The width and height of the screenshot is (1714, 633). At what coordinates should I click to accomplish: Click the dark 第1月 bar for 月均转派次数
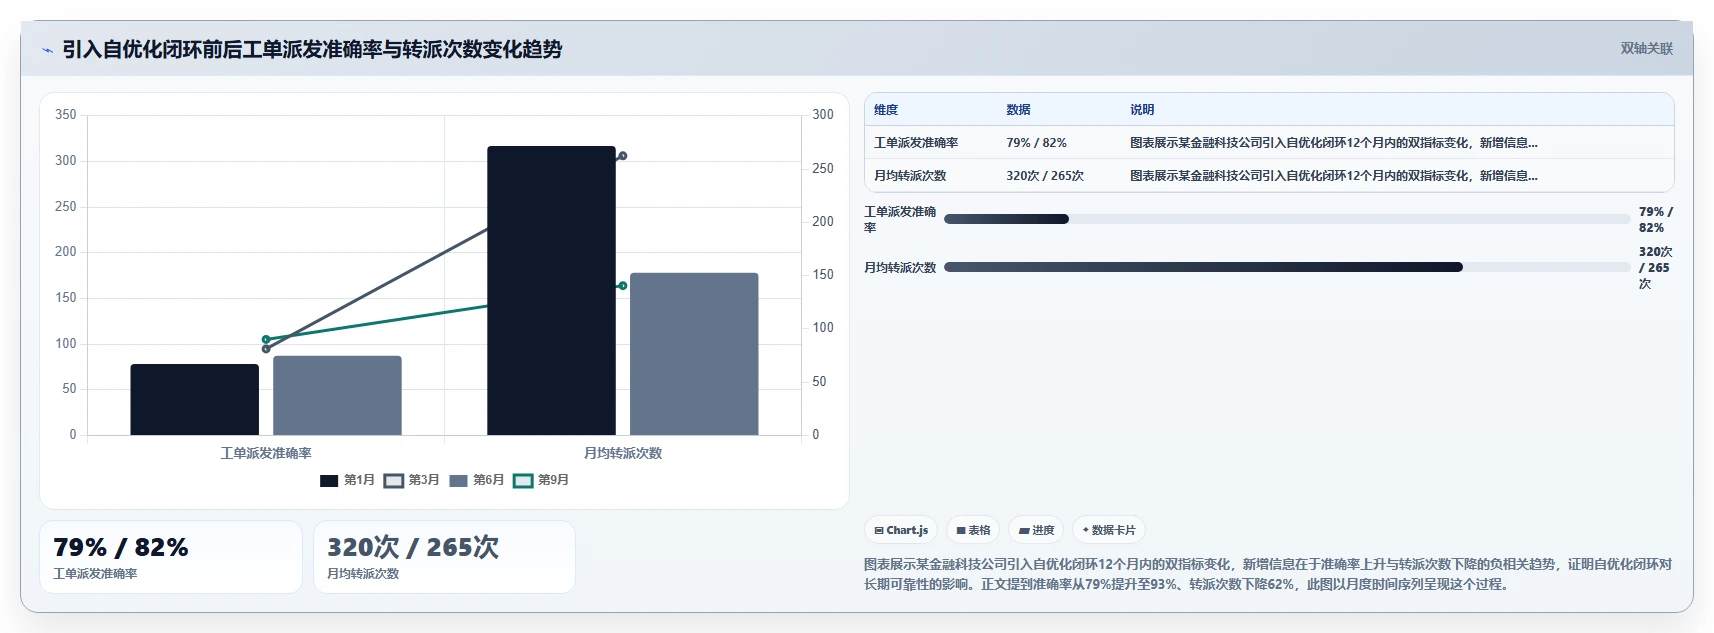(x=551, y=291)
